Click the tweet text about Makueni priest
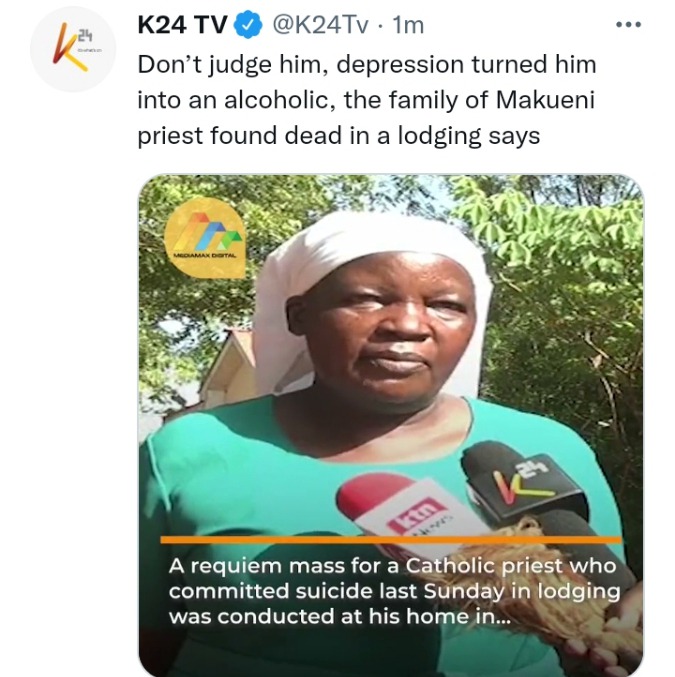 point(367,100)
